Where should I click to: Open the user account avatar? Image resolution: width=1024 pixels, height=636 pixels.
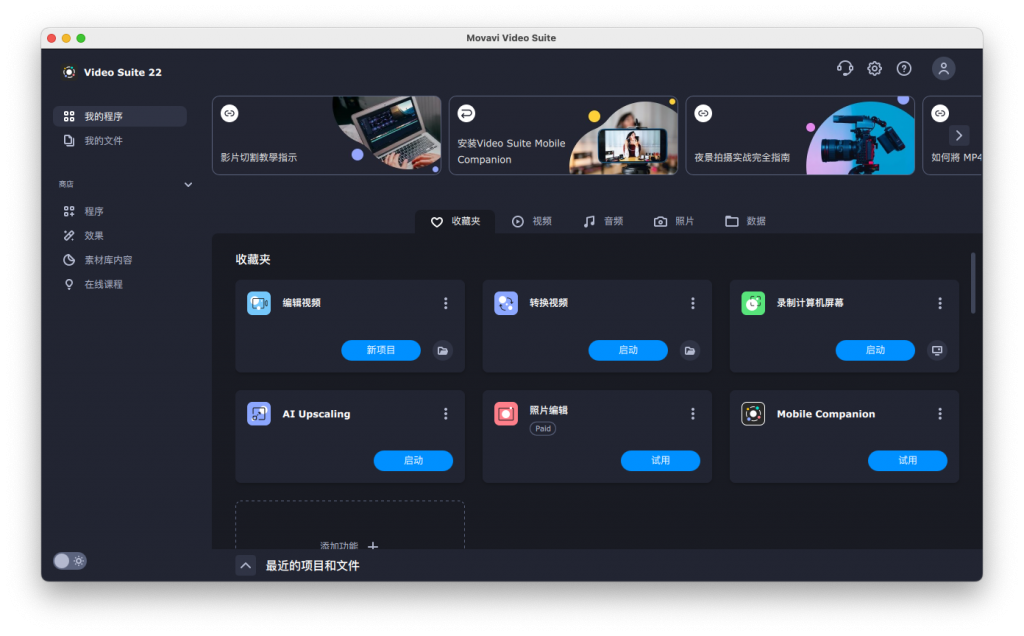pyautogui.click(x=943, y=69)
